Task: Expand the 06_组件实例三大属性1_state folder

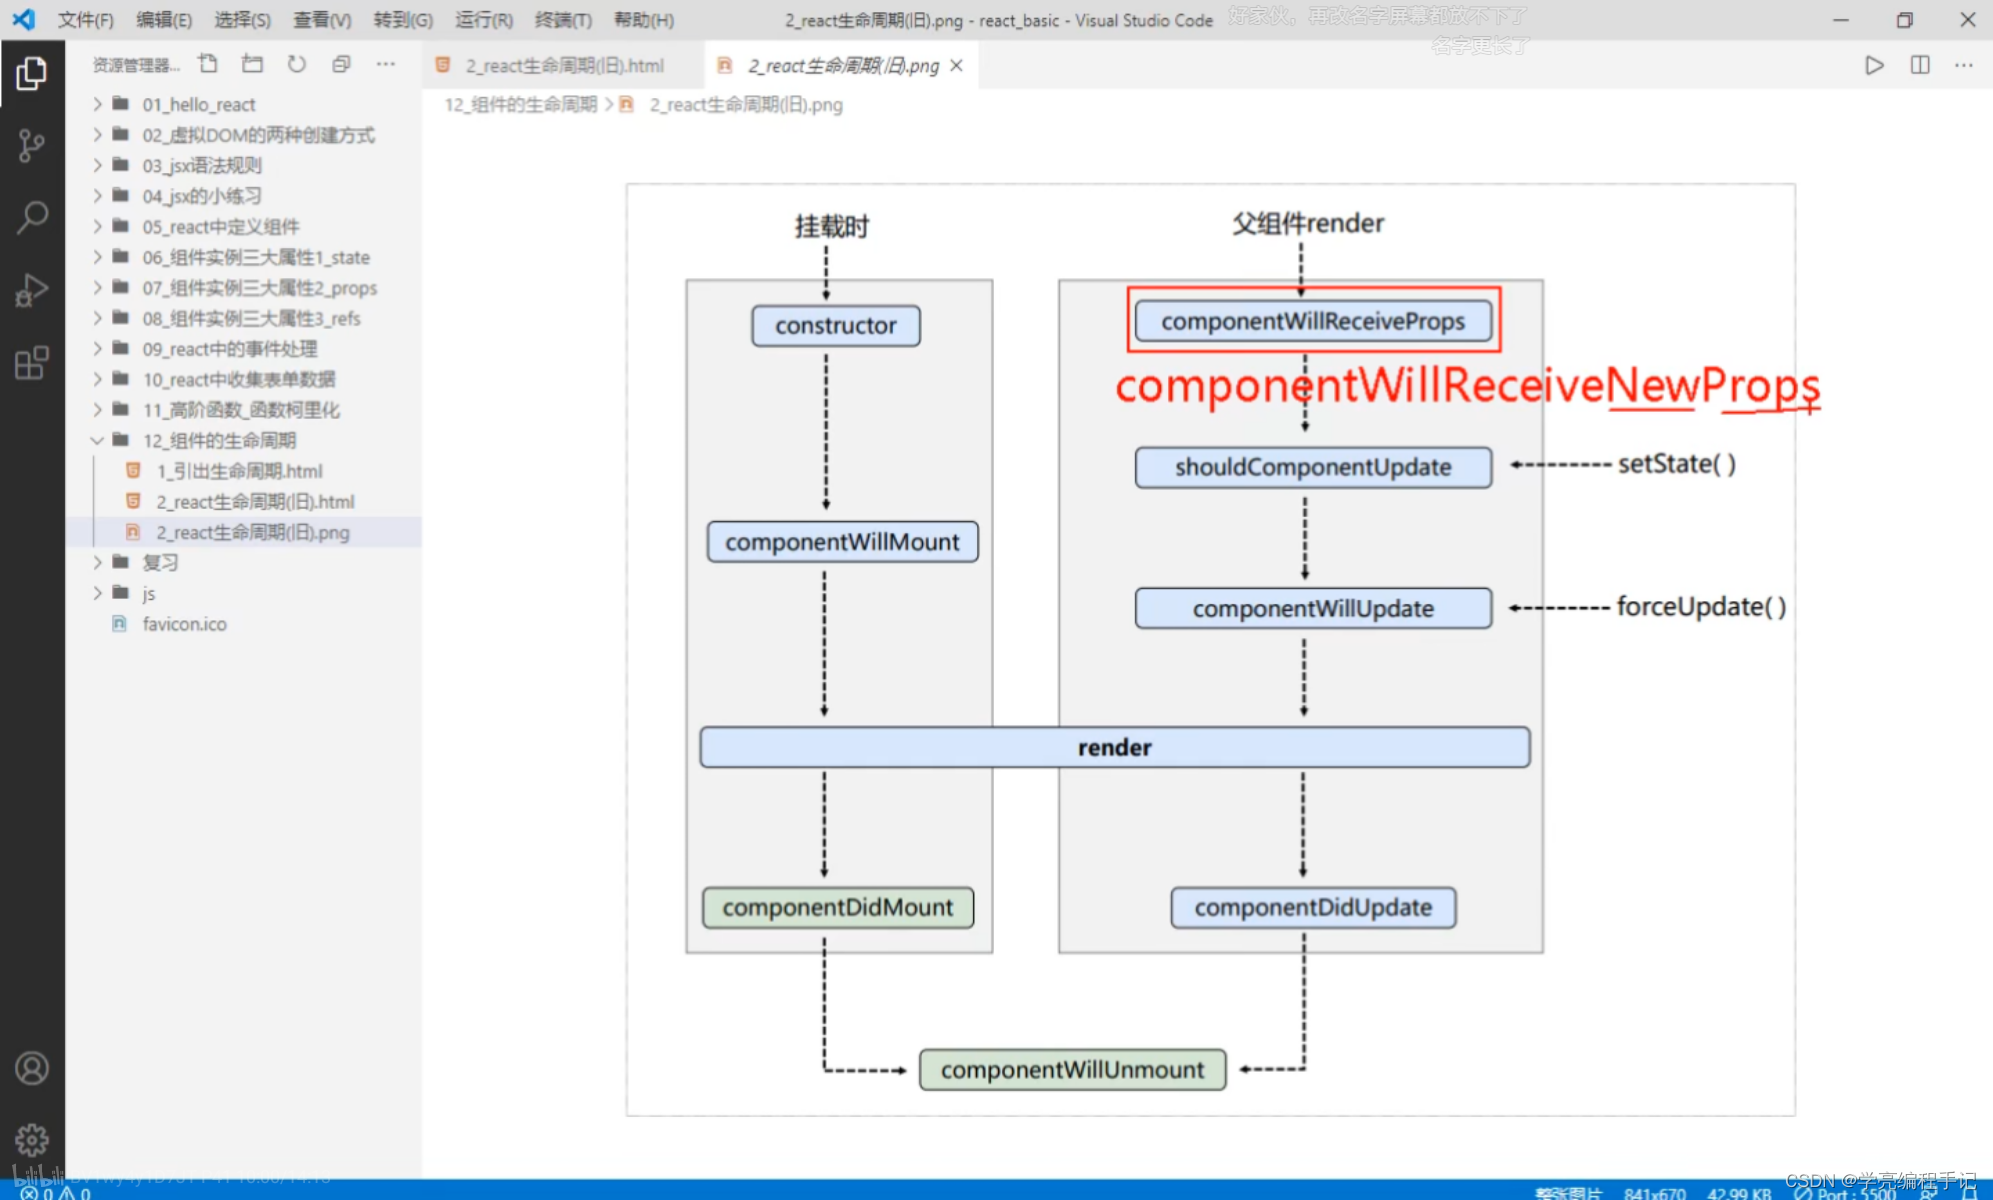Action: click(244, 257)
